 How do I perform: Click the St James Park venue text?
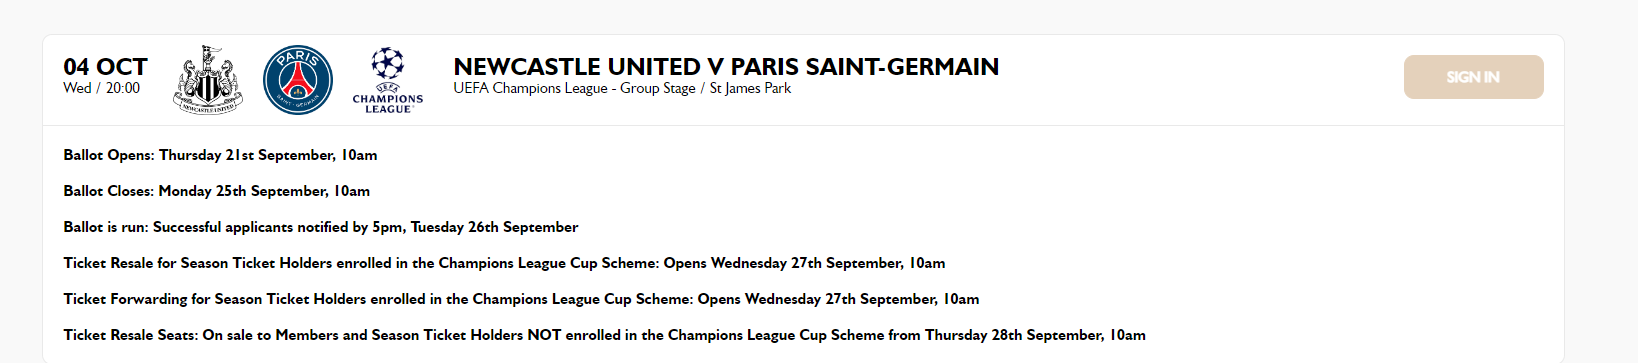coord(750,88)
